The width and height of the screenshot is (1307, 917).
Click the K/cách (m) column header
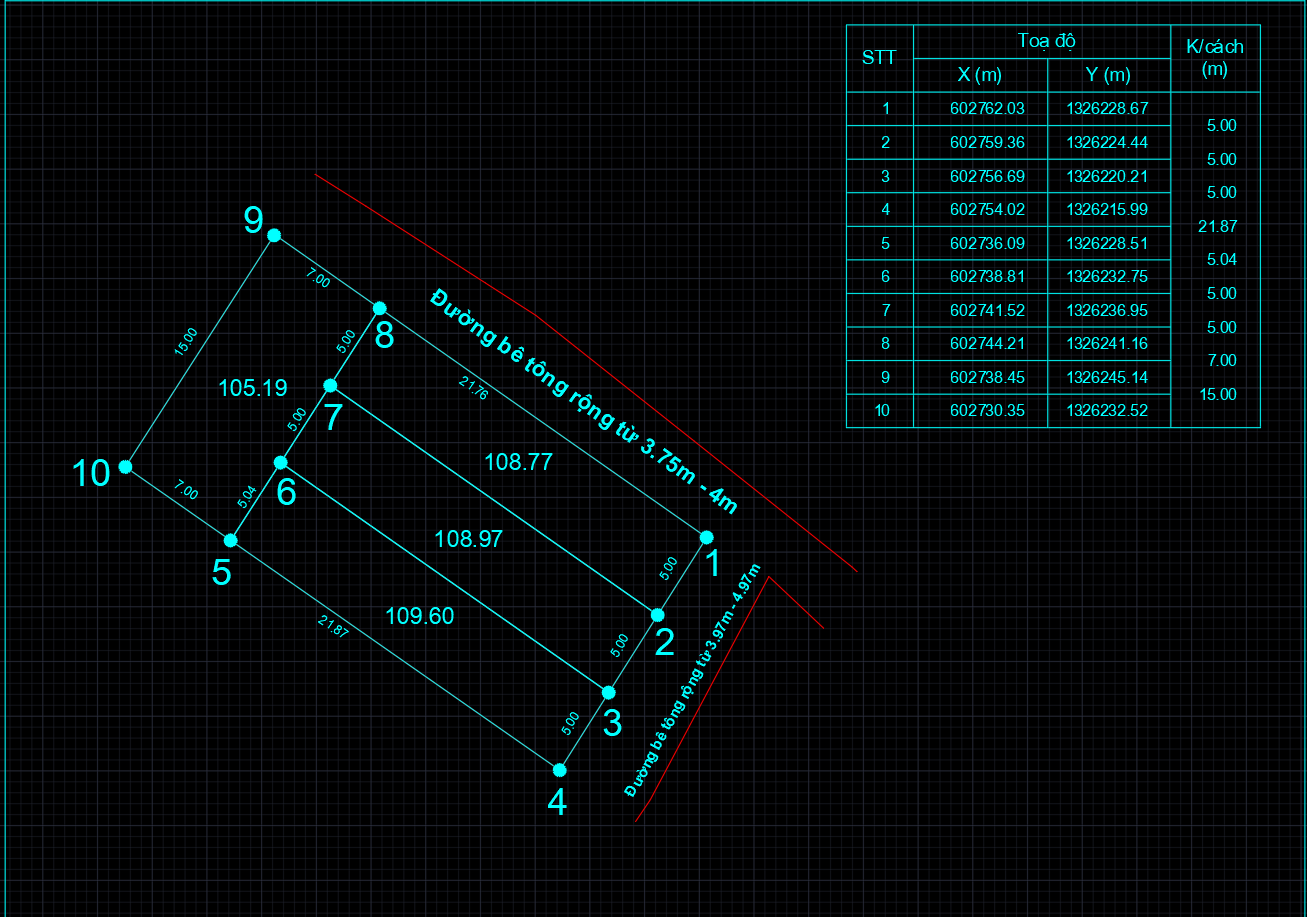tap(1215, 58)
